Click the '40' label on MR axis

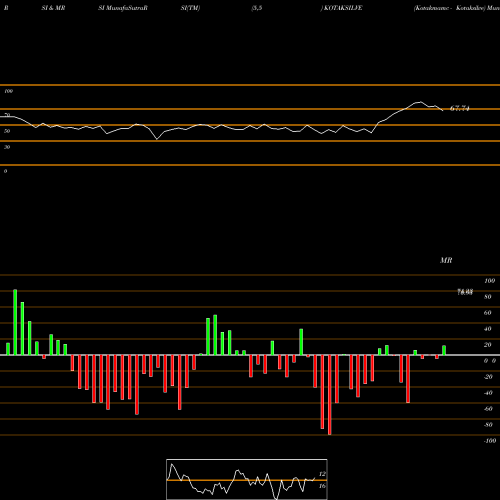pyautogui.click(x=488, y=329)
